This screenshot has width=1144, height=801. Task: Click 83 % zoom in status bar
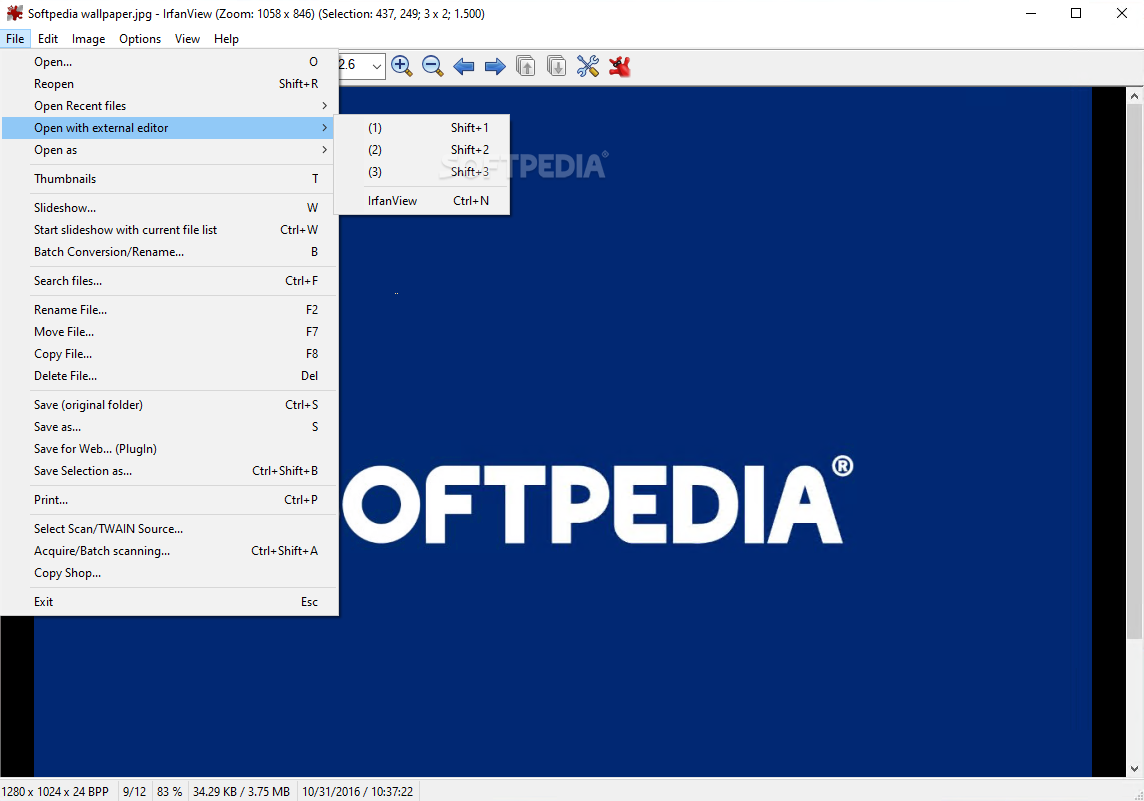click(169, 792)
